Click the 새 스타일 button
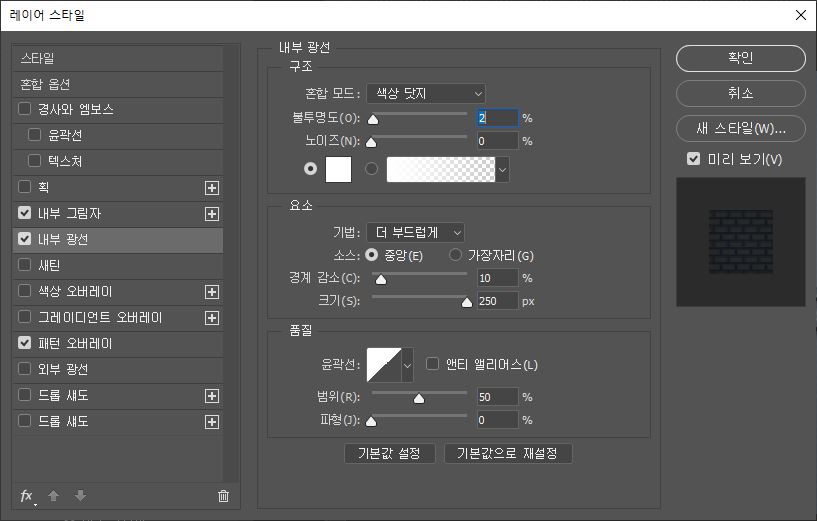Screen dimensions: 817x521 (740, 128)
